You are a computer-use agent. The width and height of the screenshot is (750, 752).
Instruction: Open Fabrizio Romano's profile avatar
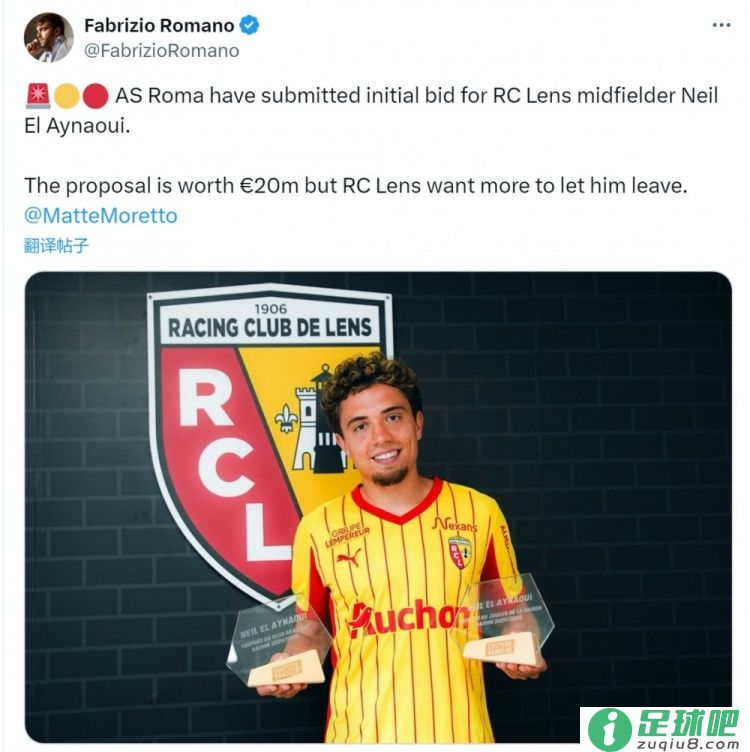click(x=48, y=37)
